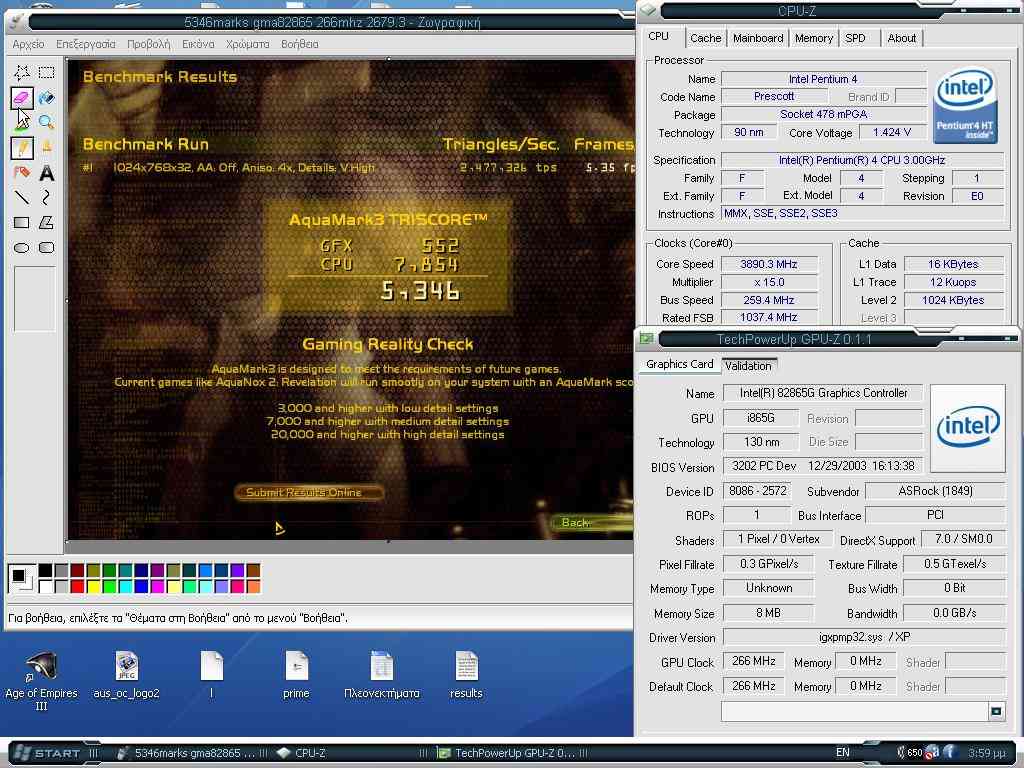This screenshot has width=1024, height=768.
Task: Open Age of Empires III desktop shortcut
Action: click(x=41, y=680)
